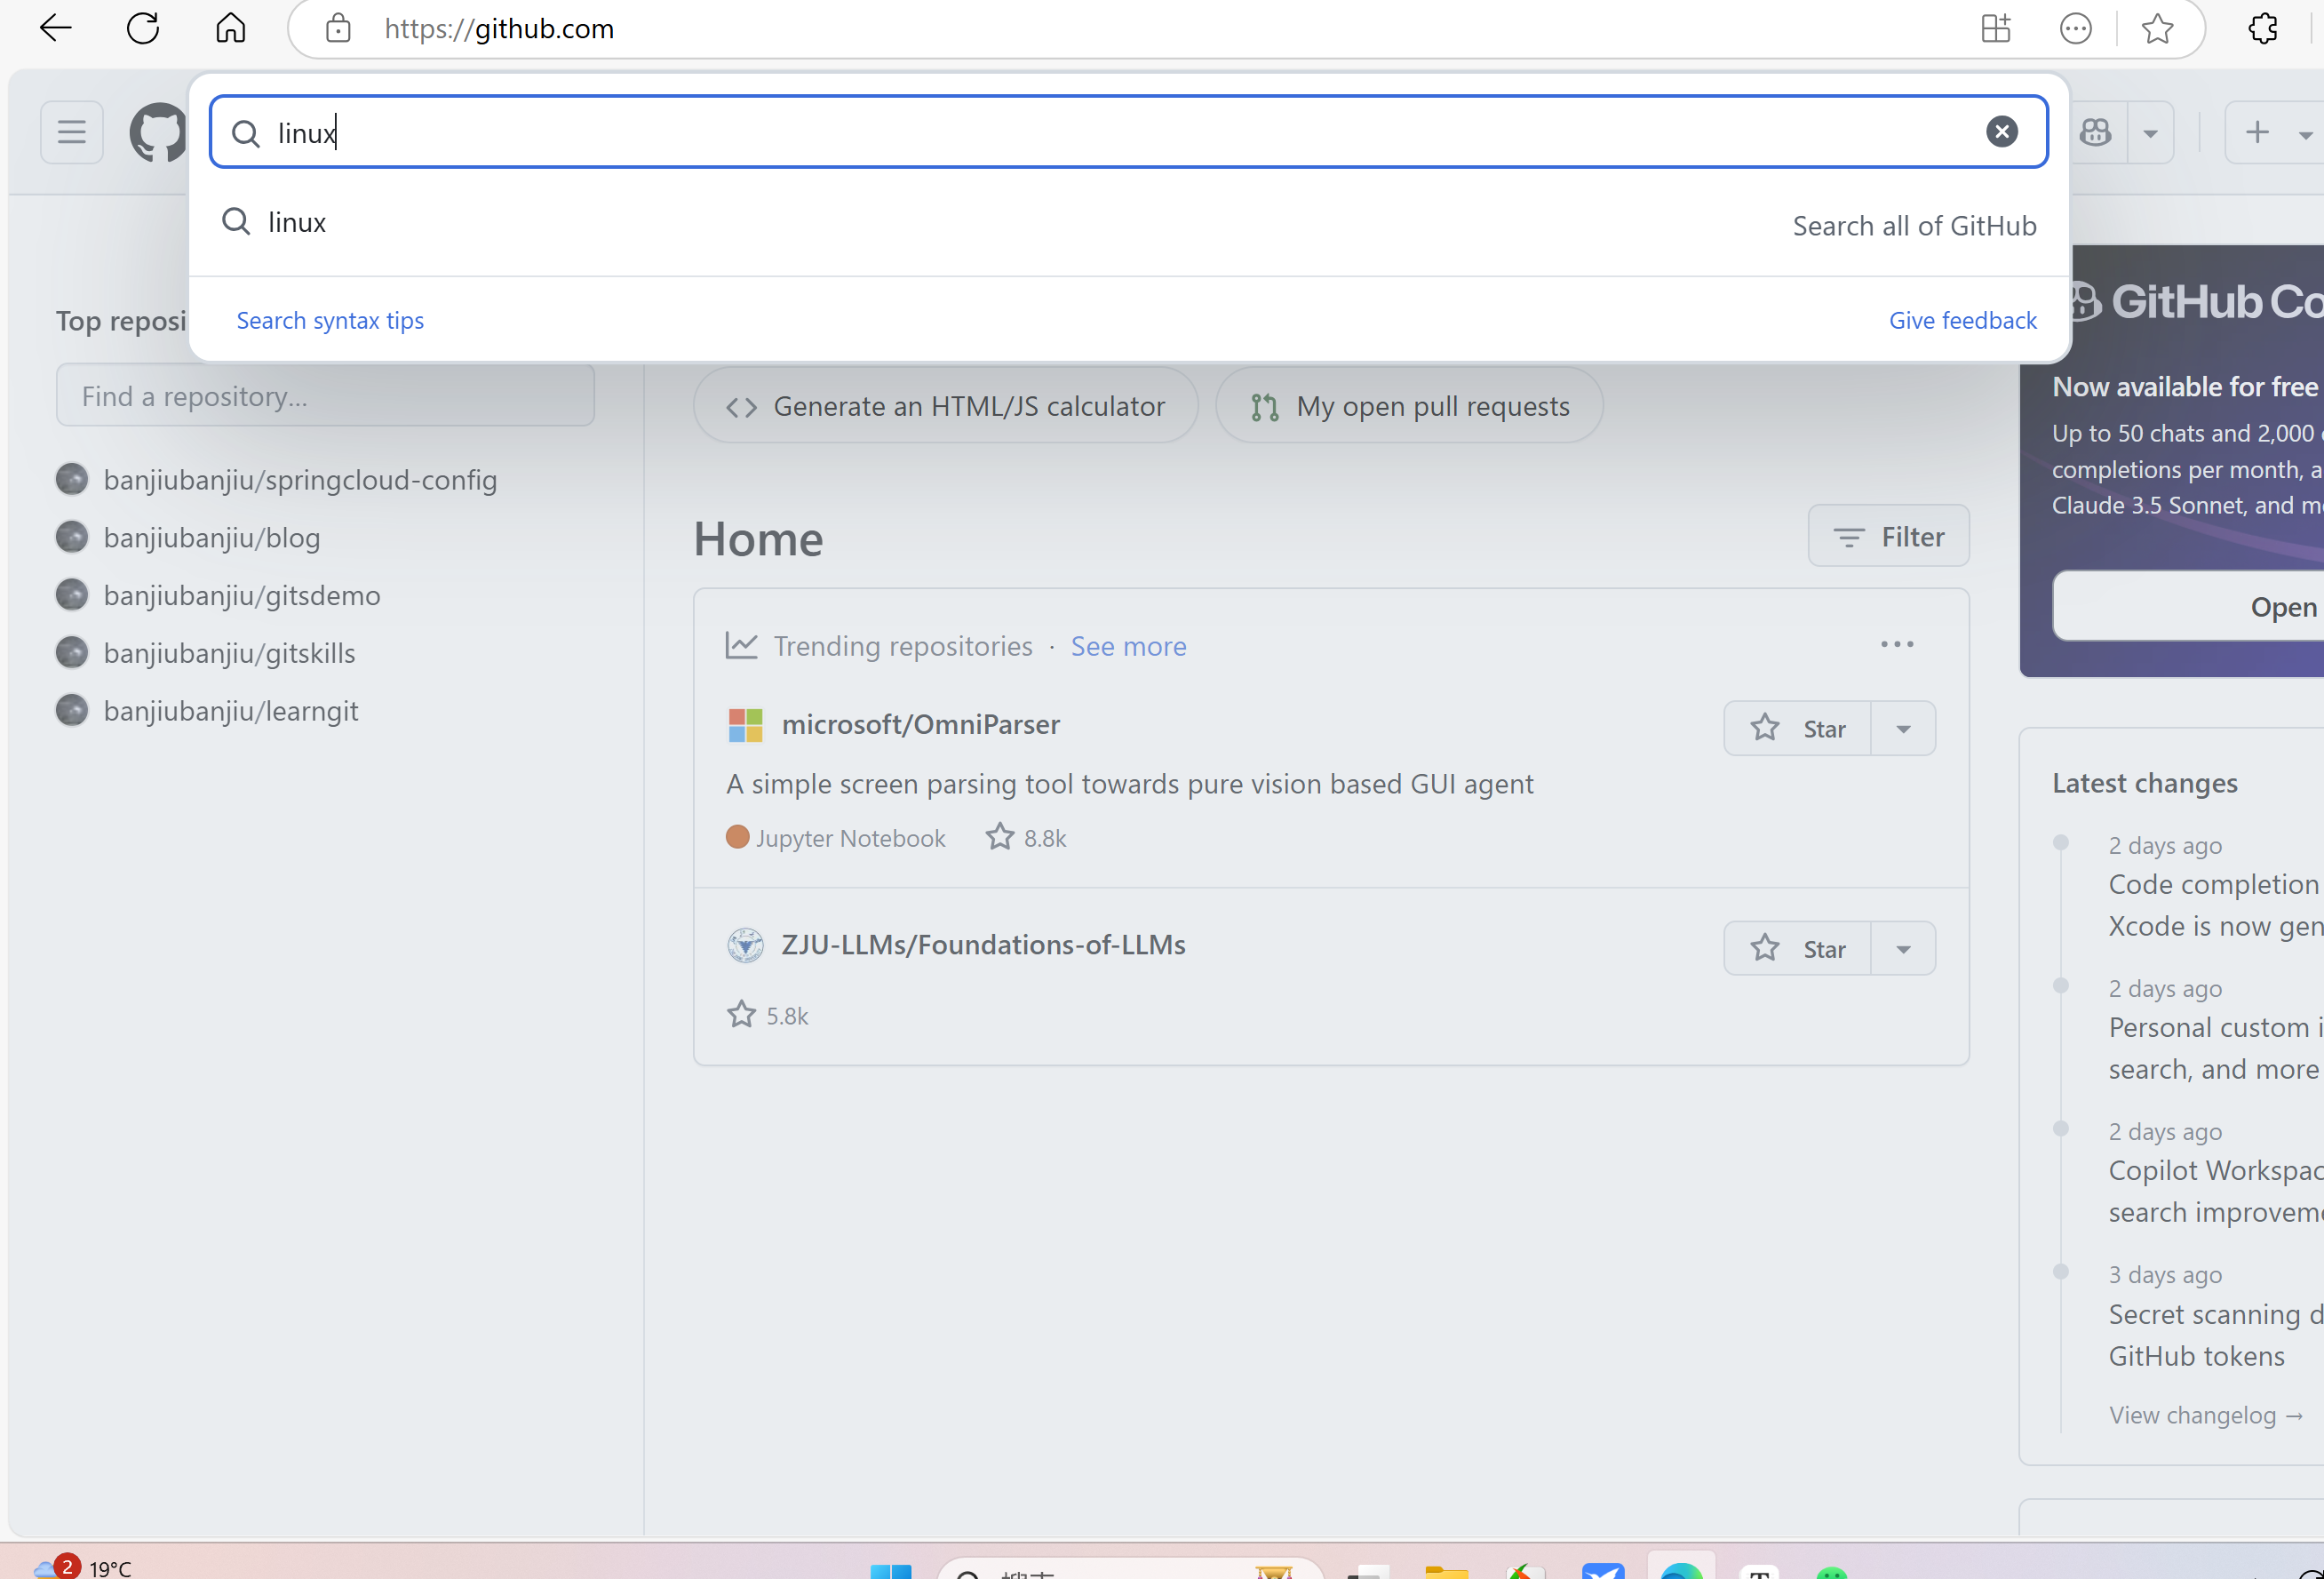Click Generate an HTML/JS calculator suggestion
This screenshot has height=1579, width=2324.
tap(946, 406)
